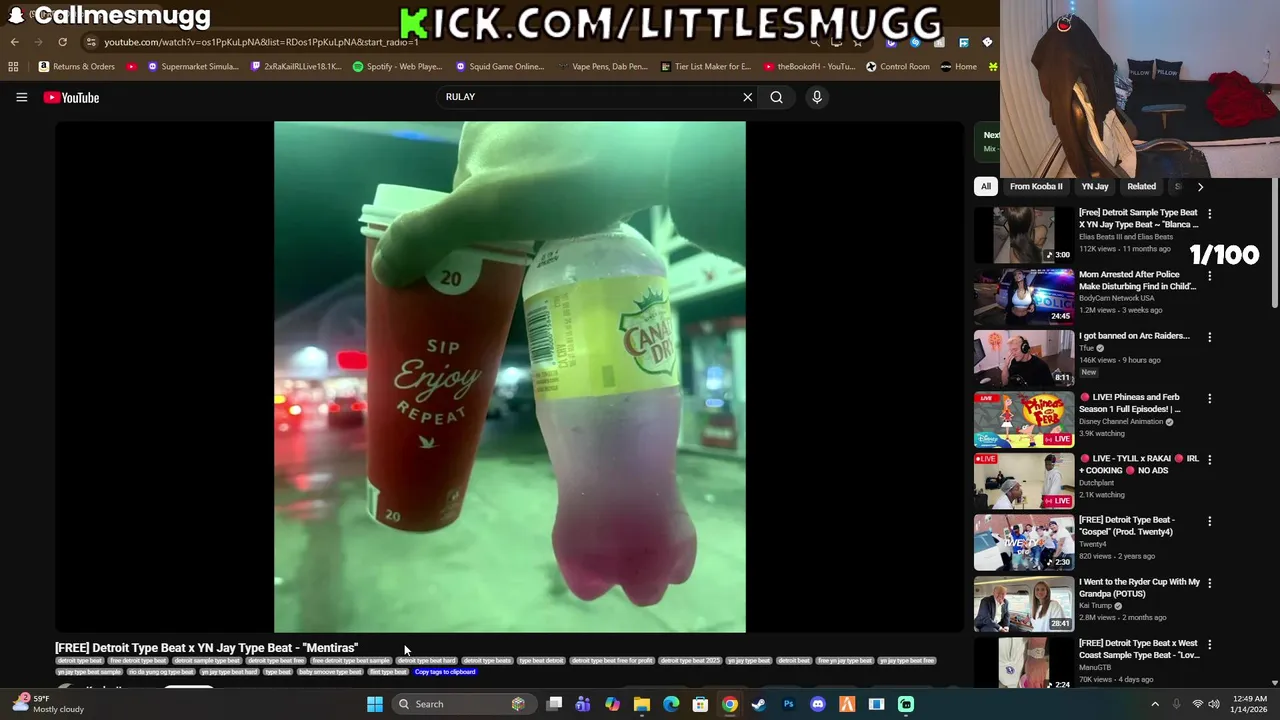Viewport: 1280px width, 720px height.
Task: Open the Tier List Maker bookmark
Action: [x=706, y=67]
